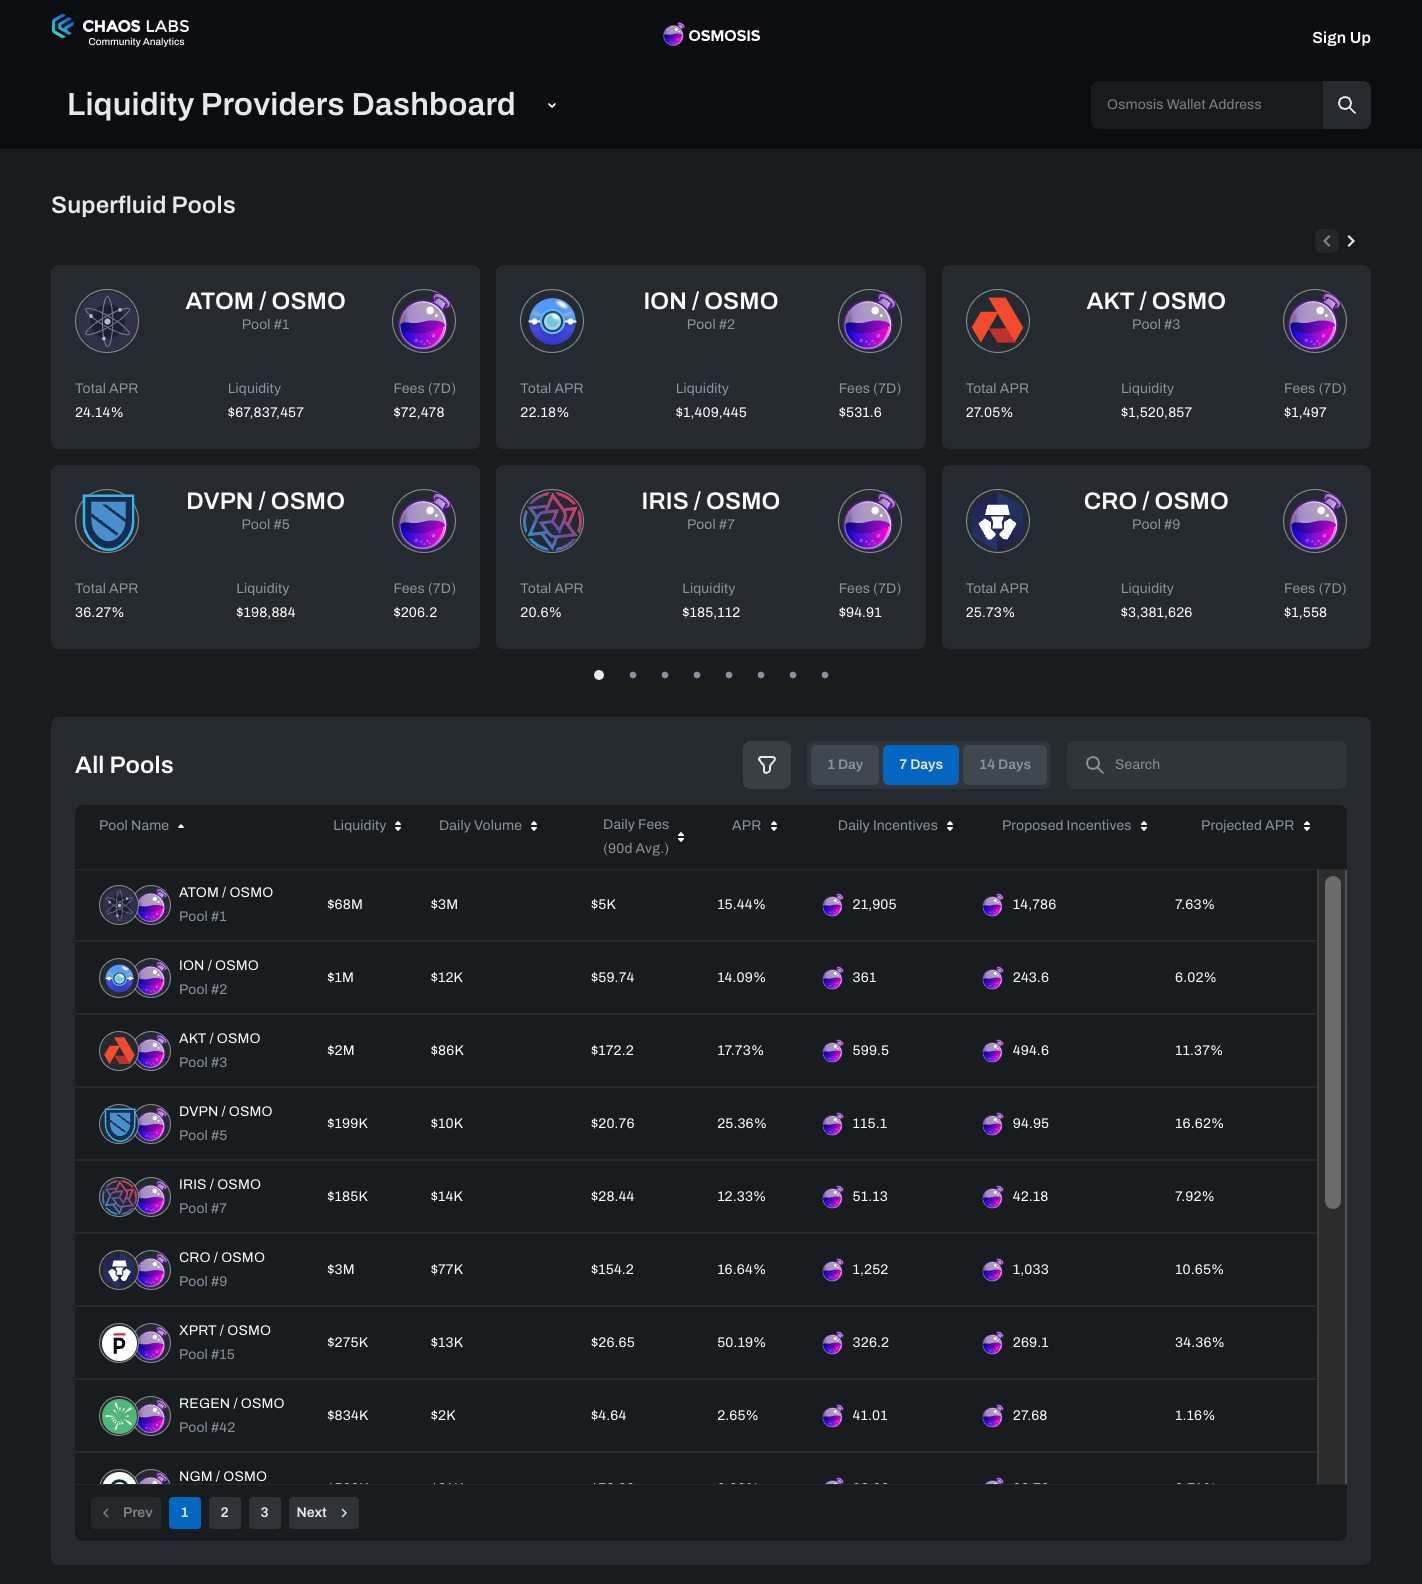Click DVPN / OSMO row in table
Image resolution: width=1422 pixels, height=1584 pixels.
click(x=696, y=1124)
